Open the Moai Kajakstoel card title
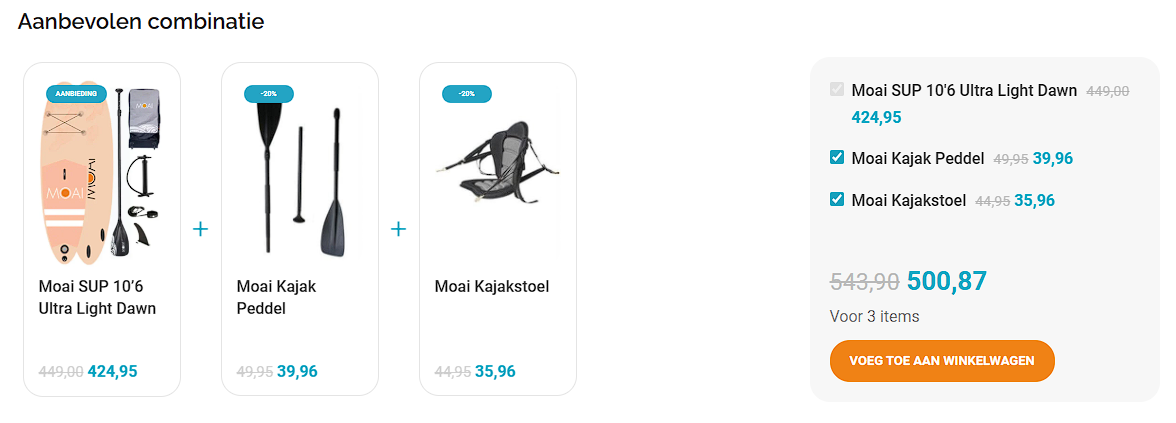This screenshot has width=1176, height=423. [x=492, y=287]
